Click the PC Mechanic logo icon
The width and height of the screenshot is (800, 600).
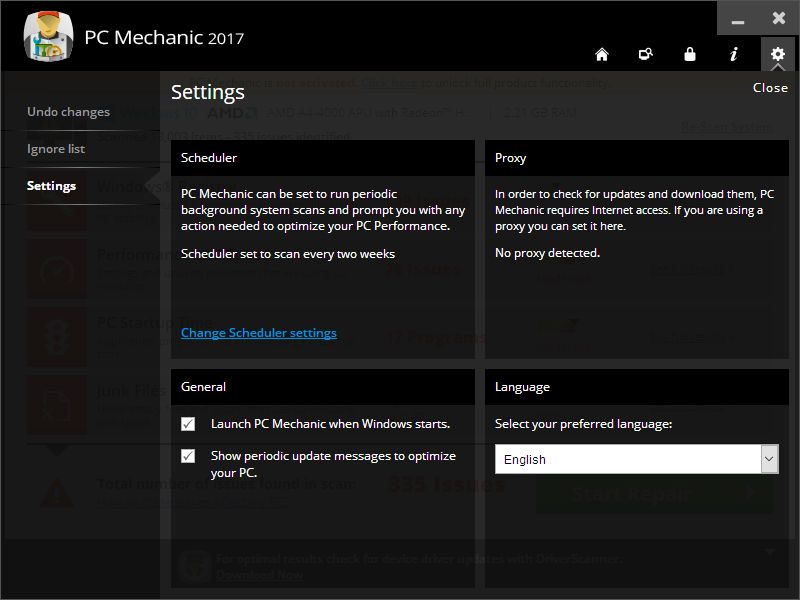click(x=48, y=36)
